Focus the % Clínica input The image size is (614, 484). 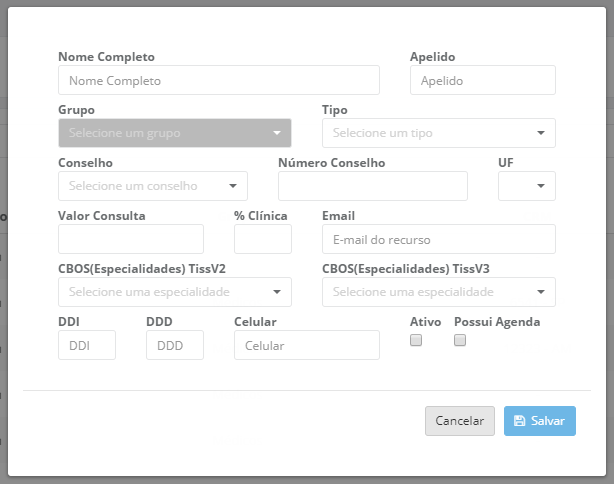point(263,239)
